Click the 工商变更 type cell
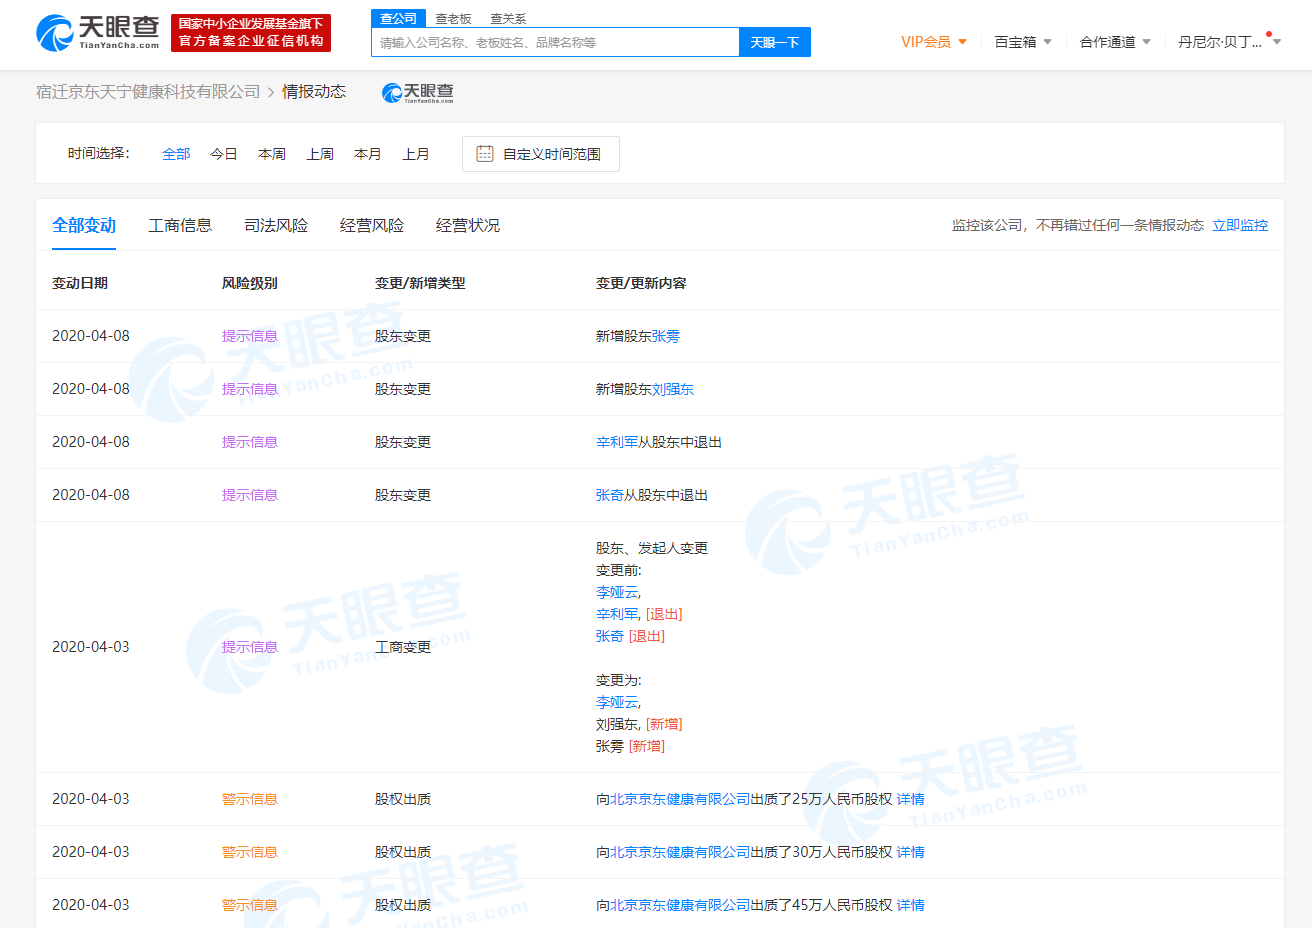The height and width of the screenshot is (928, 1312). coord(403,647)
